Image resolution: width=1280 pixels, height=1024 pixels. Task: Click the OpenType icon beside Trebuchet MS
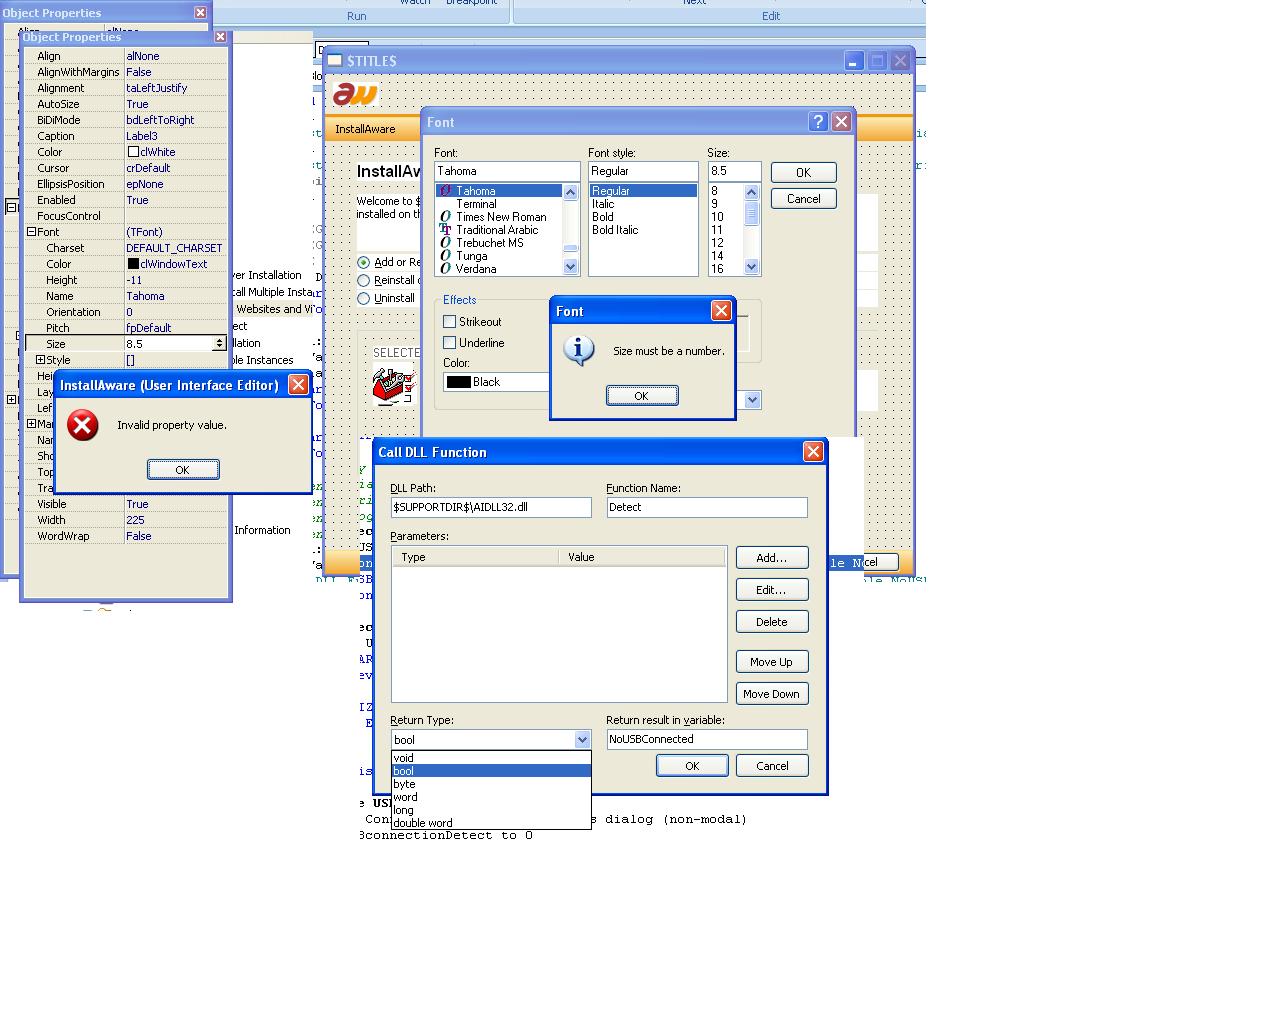click(x=446, y=243)
